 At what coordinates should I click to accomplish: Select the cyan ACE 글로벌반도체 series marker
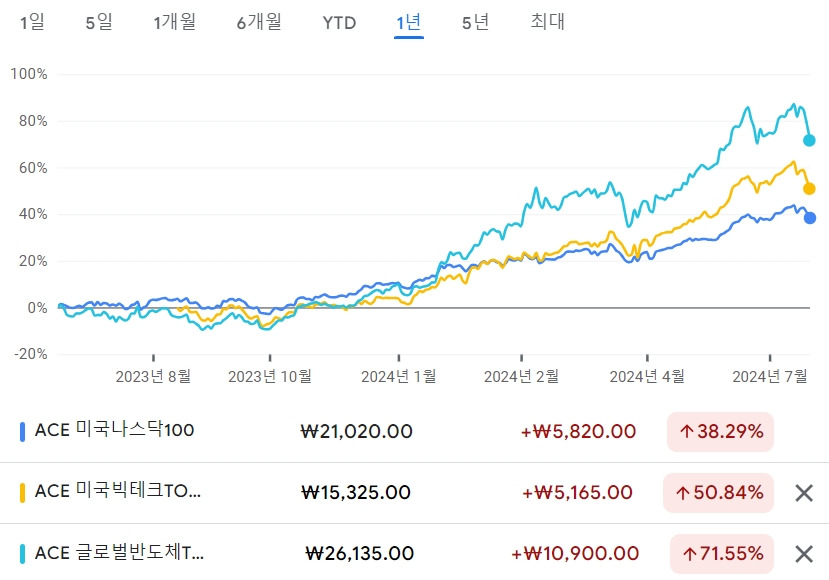pyautogui.click(x=24, y=553)
